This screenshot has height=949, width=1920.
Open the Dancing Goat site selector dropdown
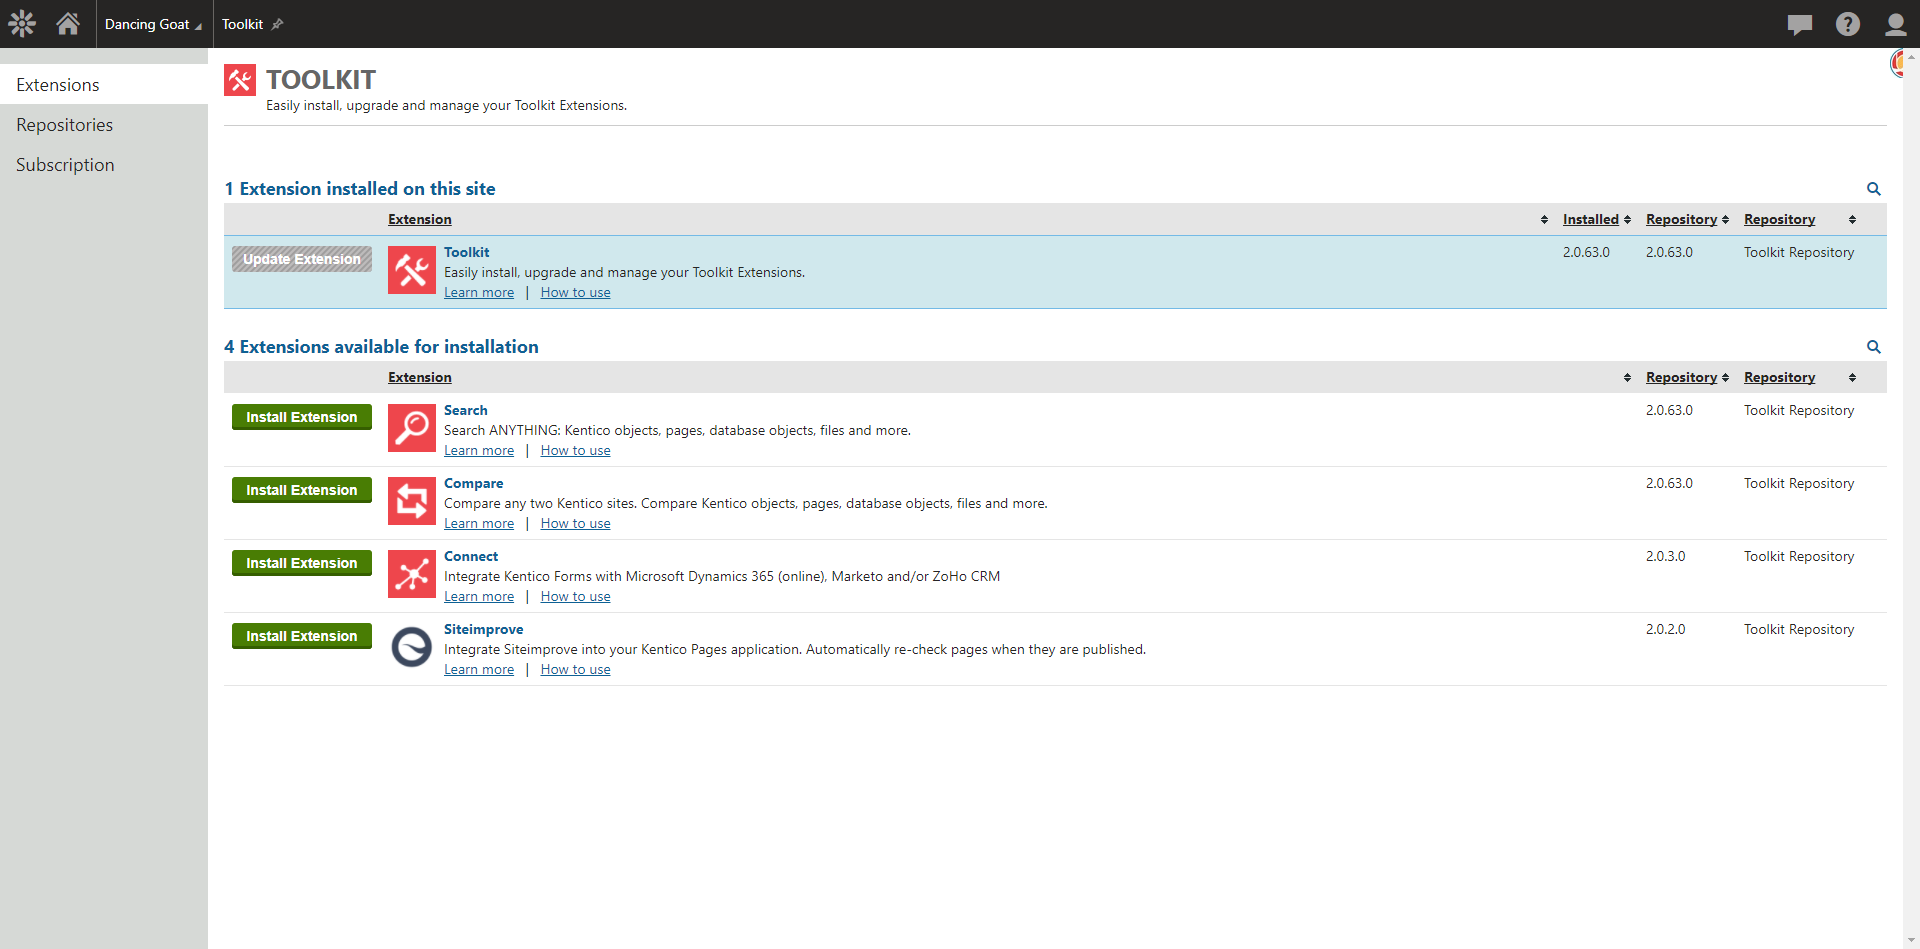click(153, 24)
